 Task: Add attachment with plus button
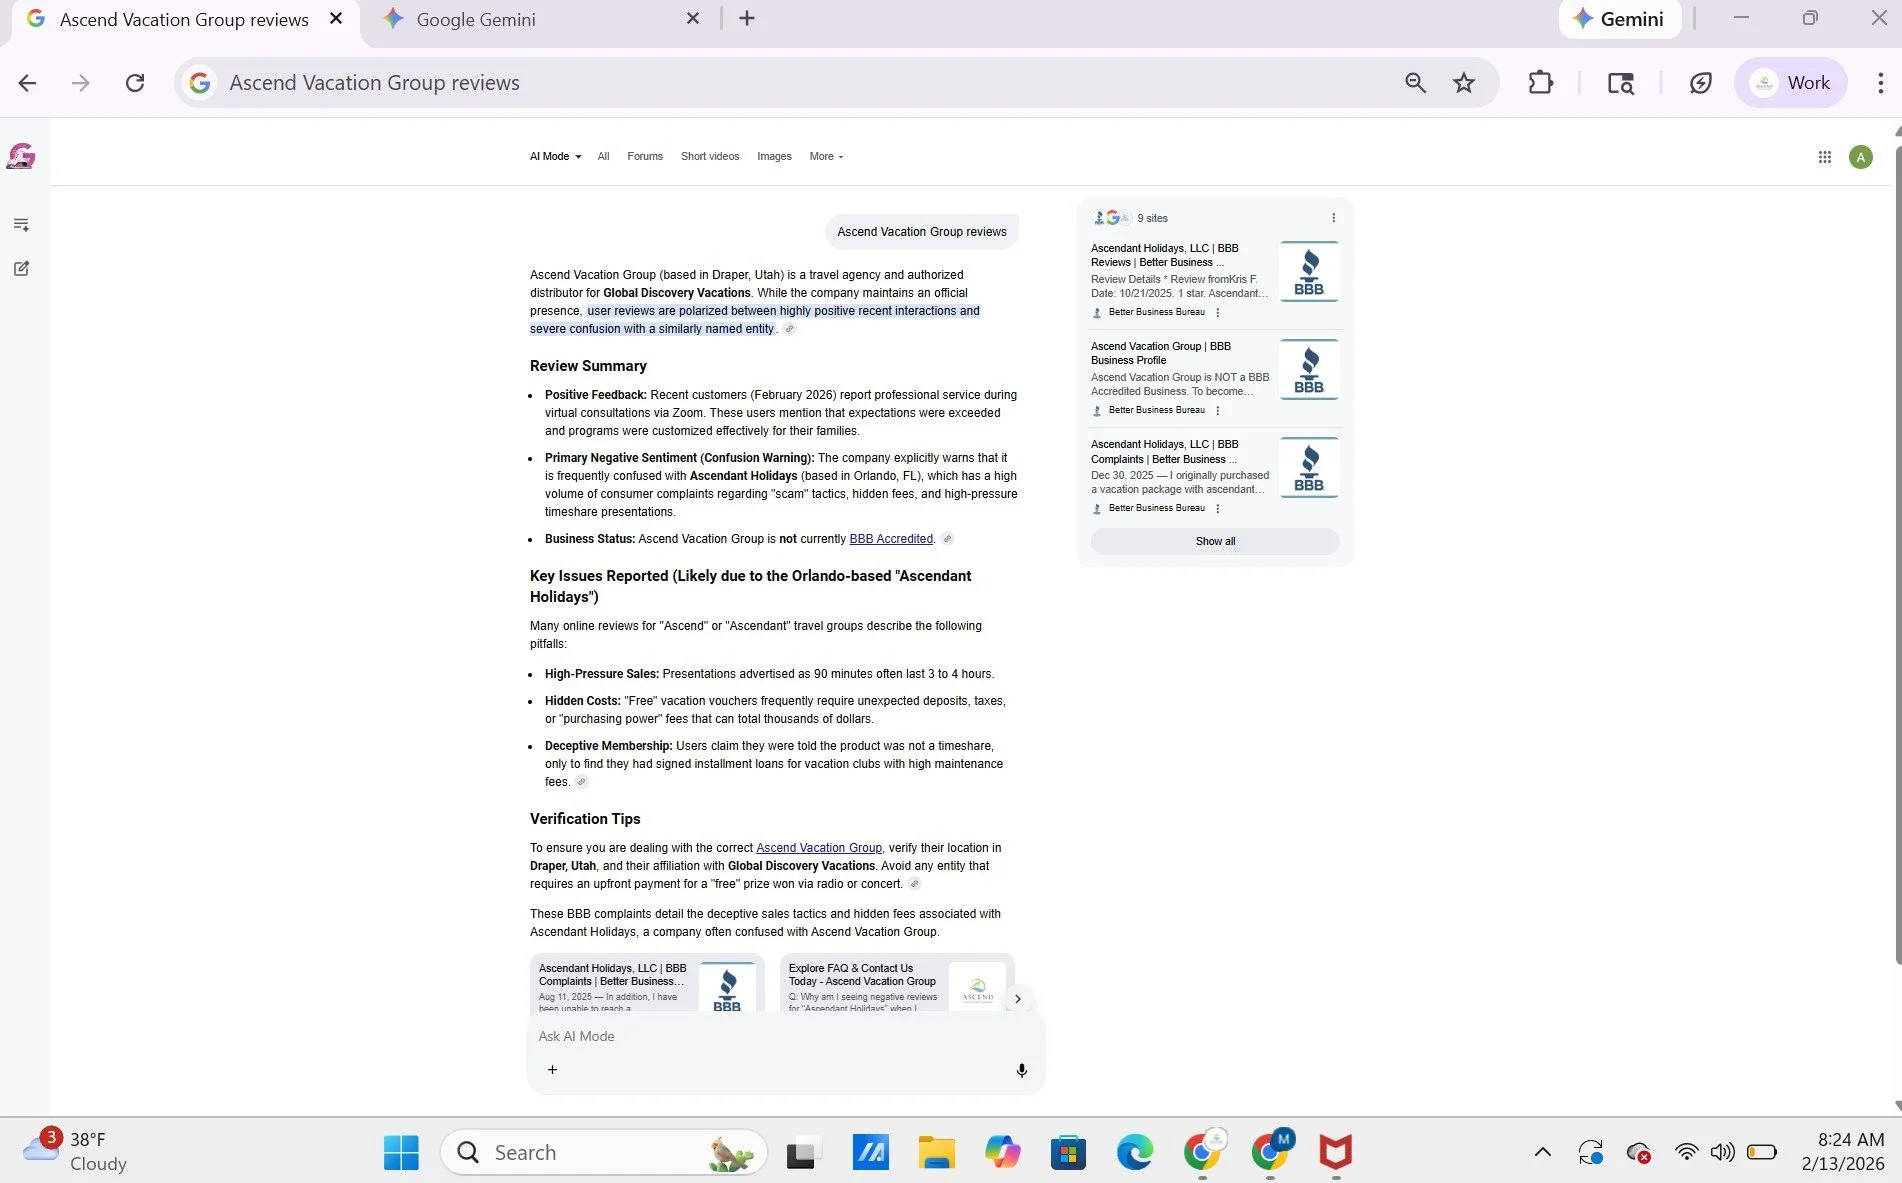click(x=552, y=1070)
